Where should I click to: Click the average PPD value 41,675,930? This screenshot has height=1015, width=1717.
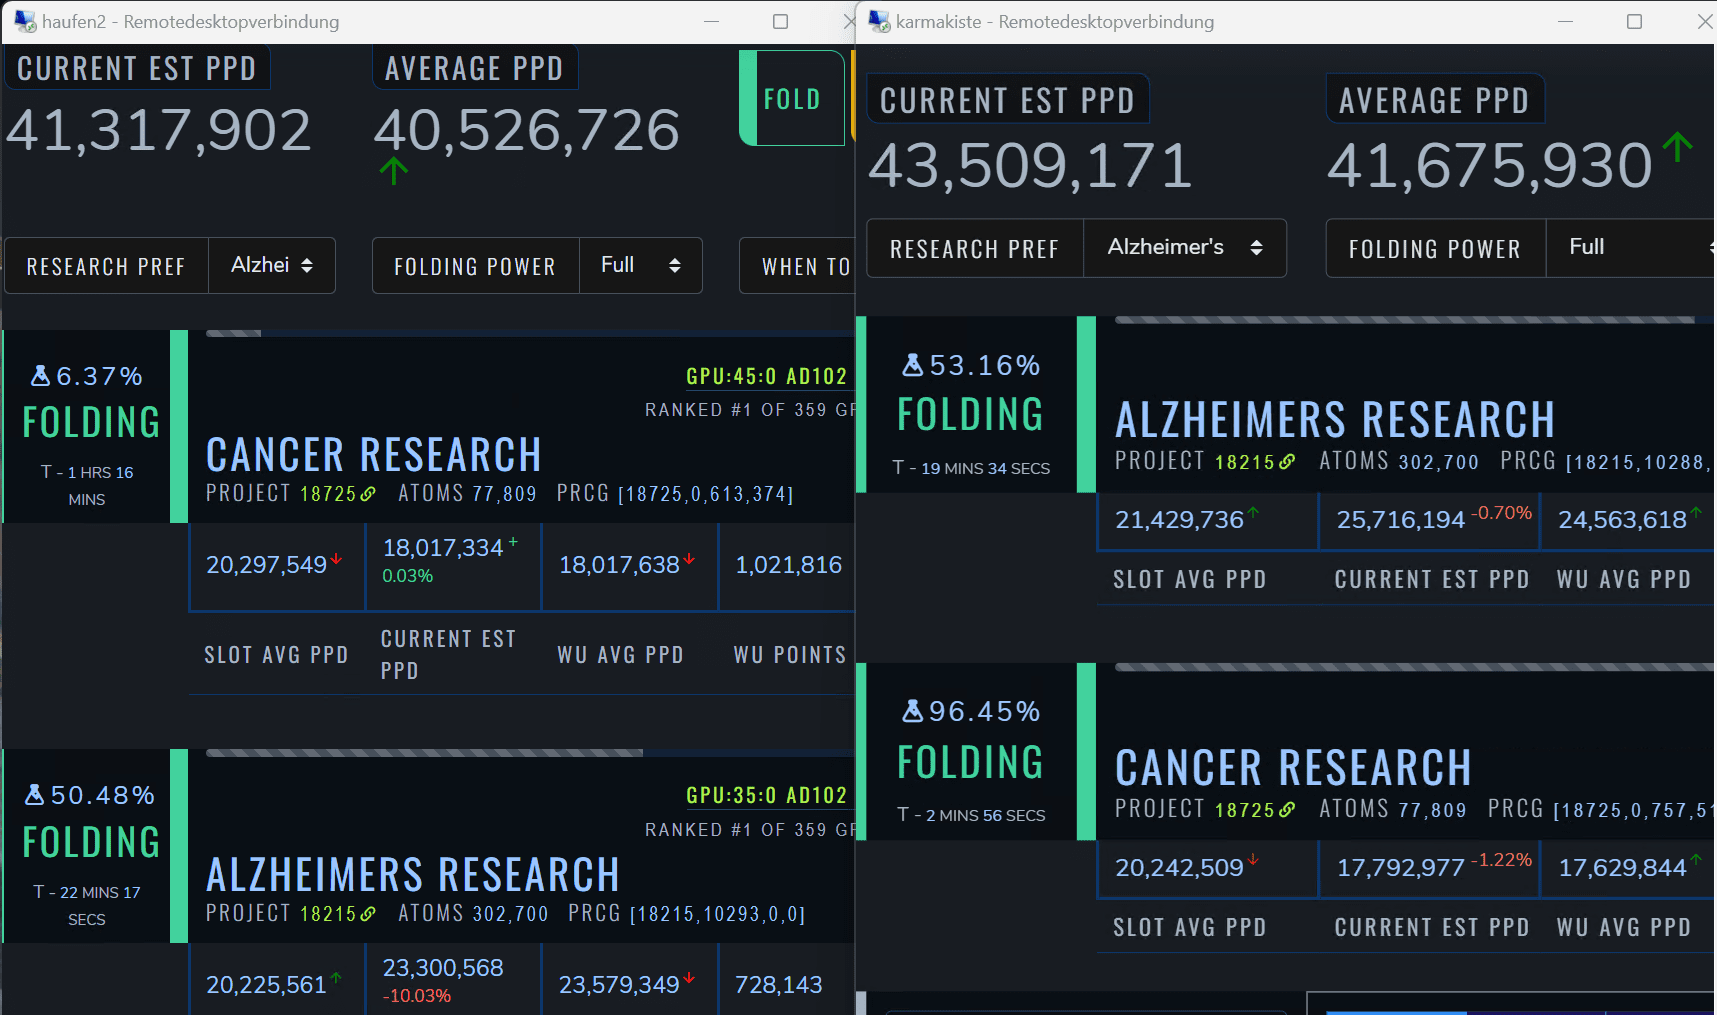click(1490, 165)
